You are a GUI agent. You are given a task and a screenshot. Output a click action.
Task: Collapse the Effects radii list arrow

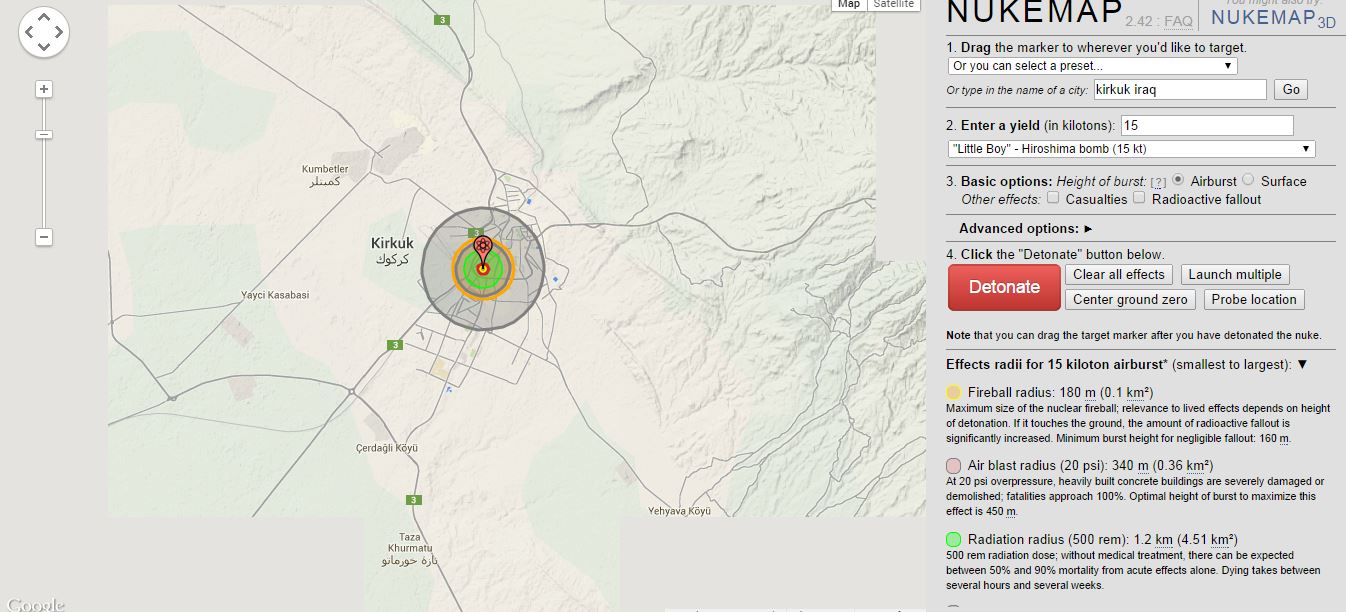(x=1302, y=364)
